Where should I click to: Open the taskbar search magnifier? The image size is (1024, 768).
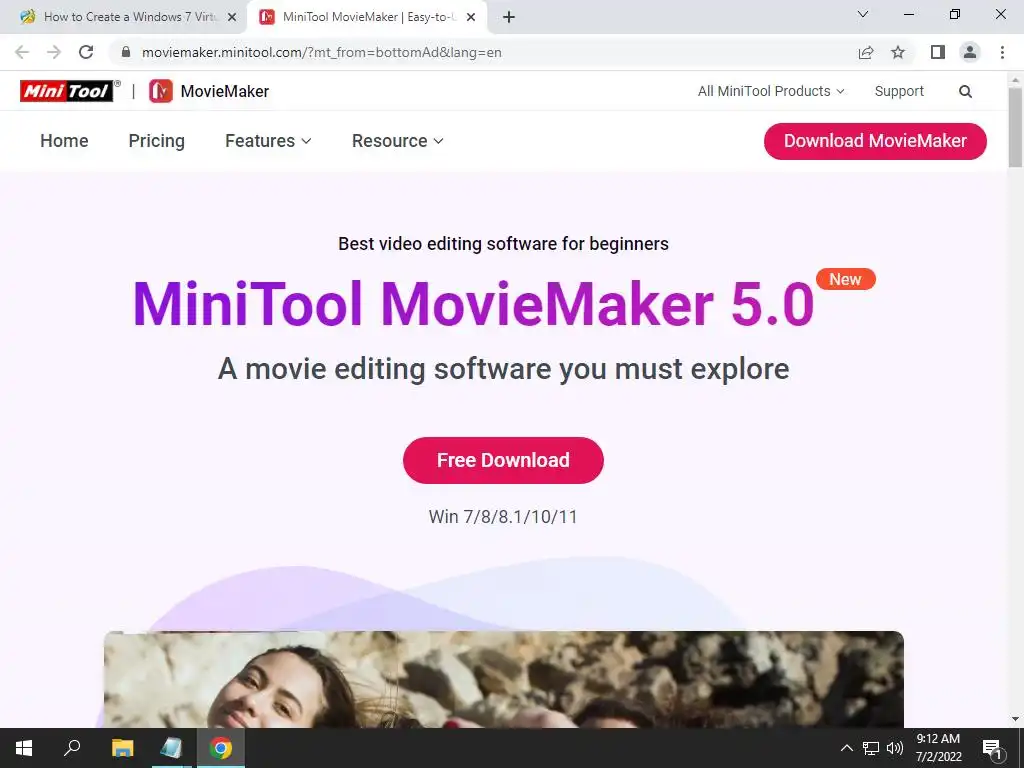[72, 748]
